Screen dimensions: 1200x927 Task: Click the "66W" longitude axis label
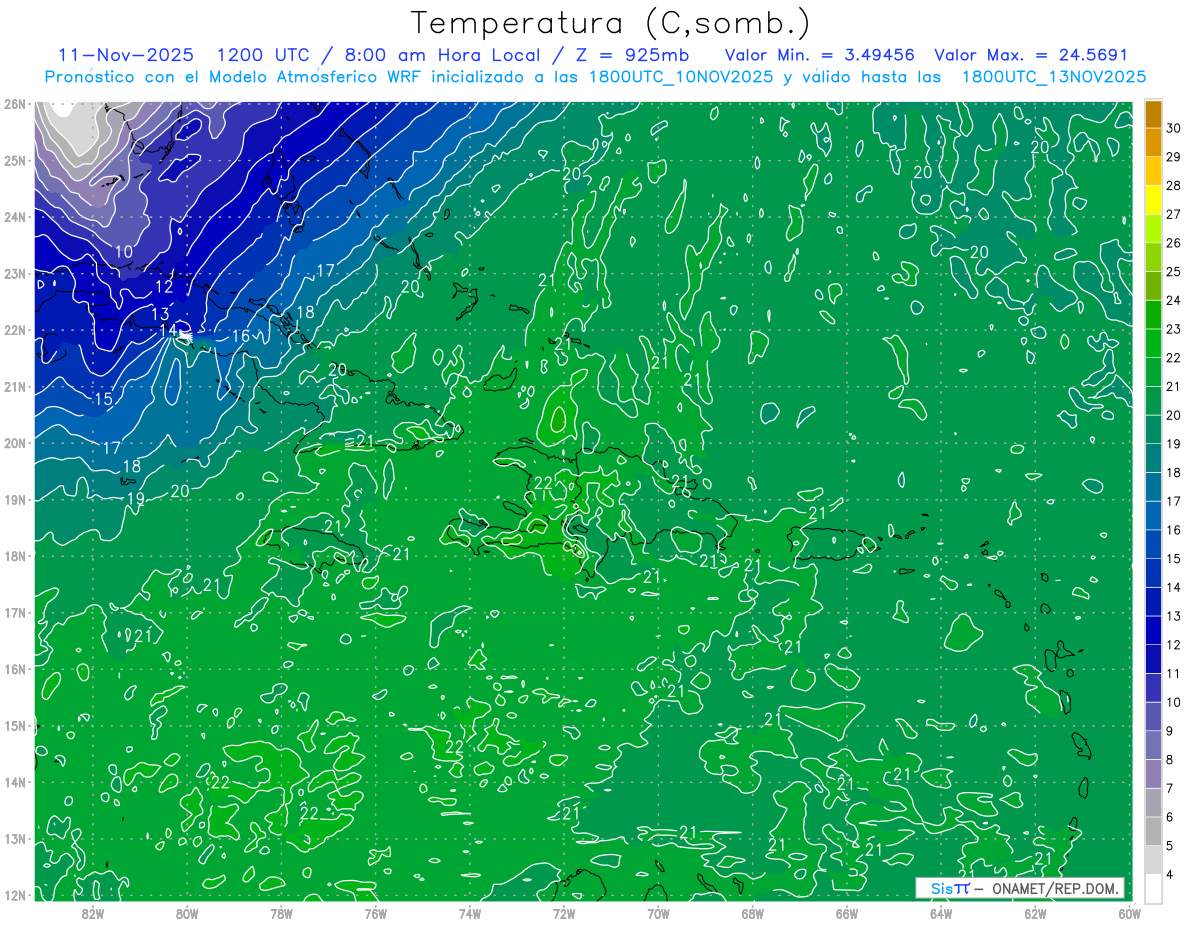click(847, 913)
